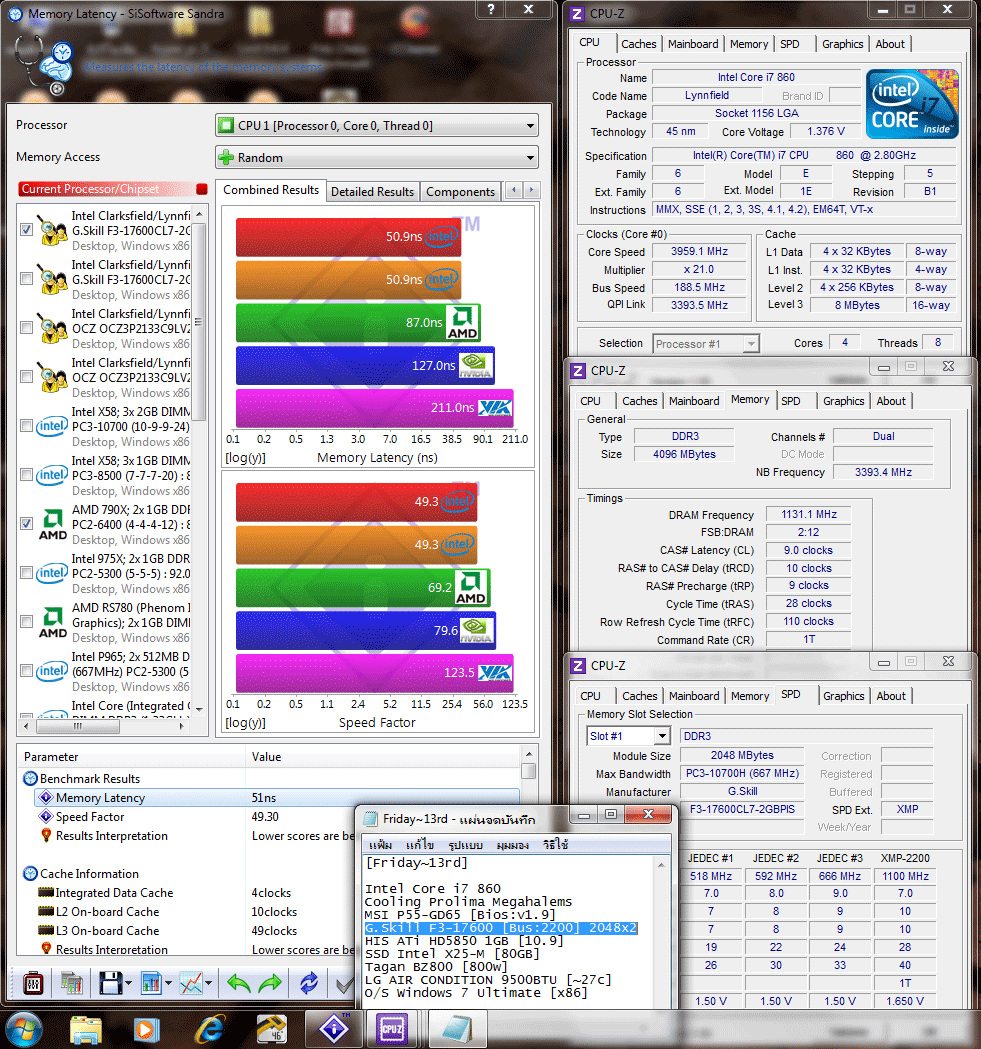
Task: Switch to CPU-Z via its taskbar icon
Action: pyautogui.click(x=391, y=1029)
